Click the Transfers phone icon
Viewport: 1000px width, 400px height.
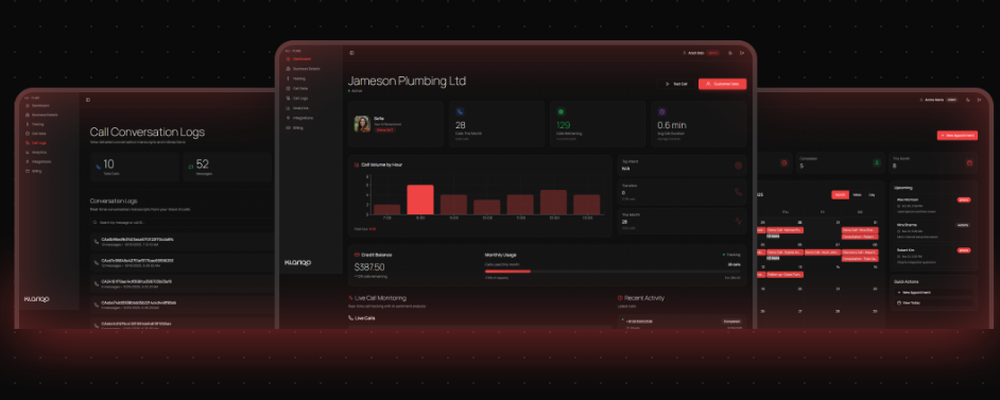click(738, 191)
